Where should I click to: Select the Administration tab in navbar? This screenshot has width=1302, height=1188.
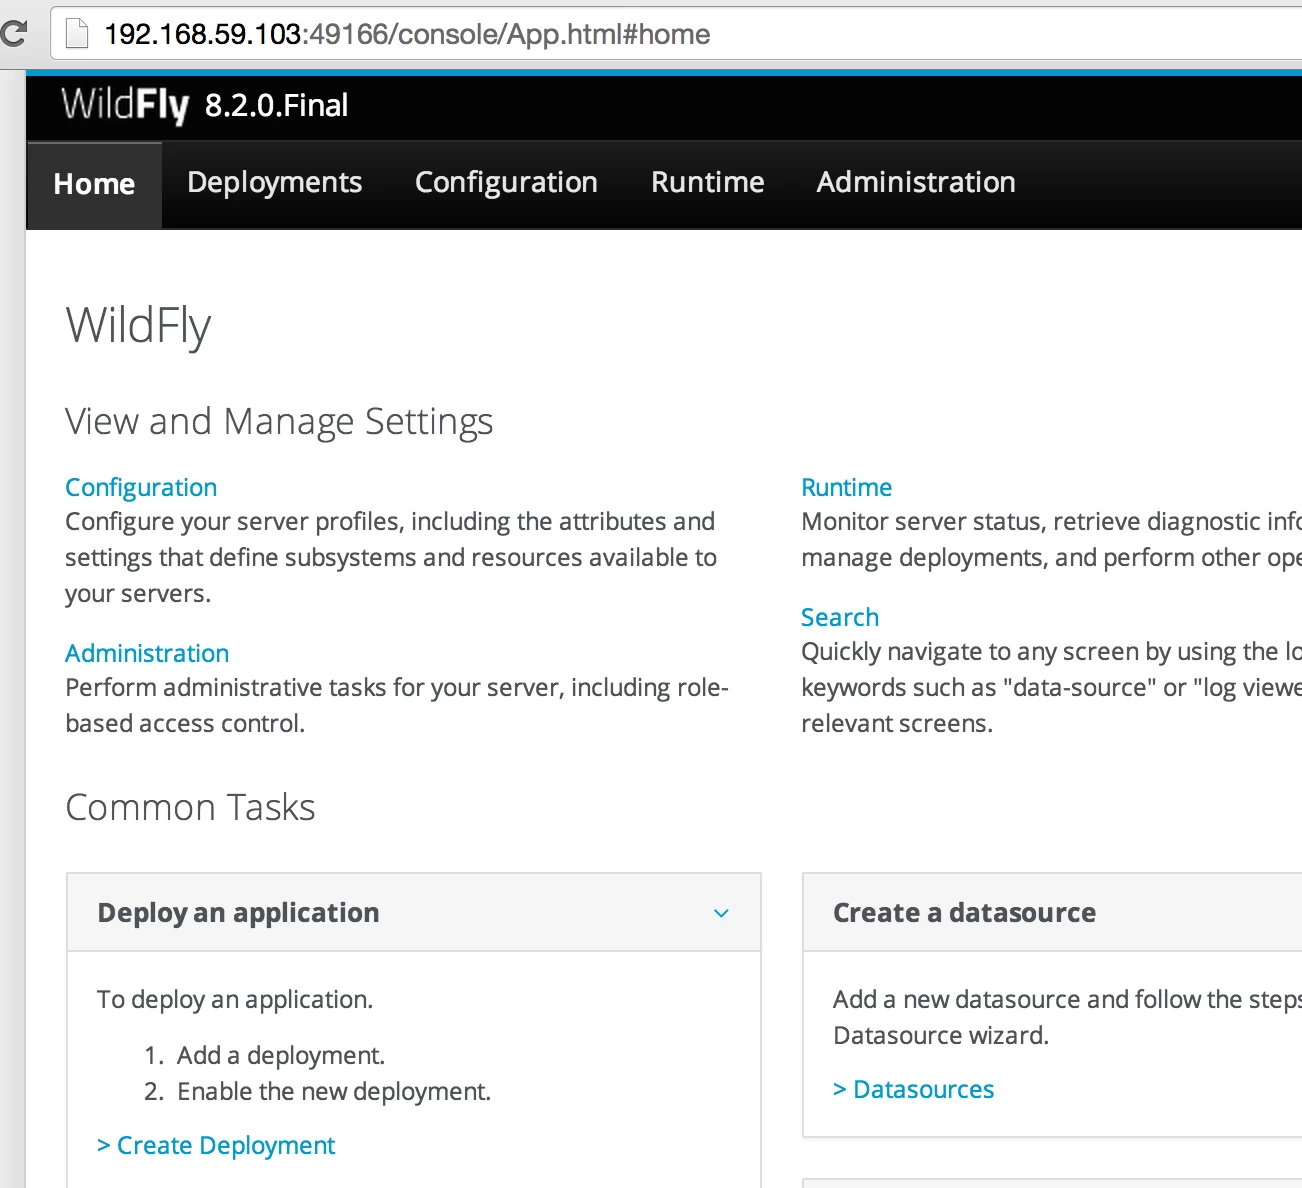(916, 183)
